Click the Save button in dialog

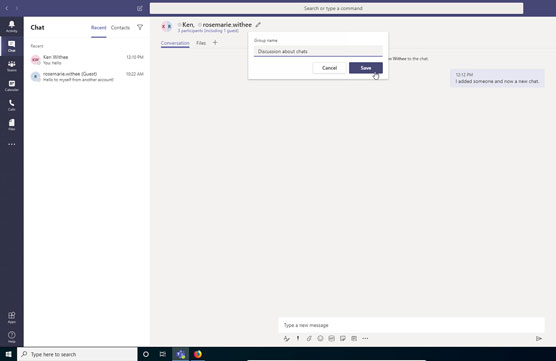coord(366,68)
